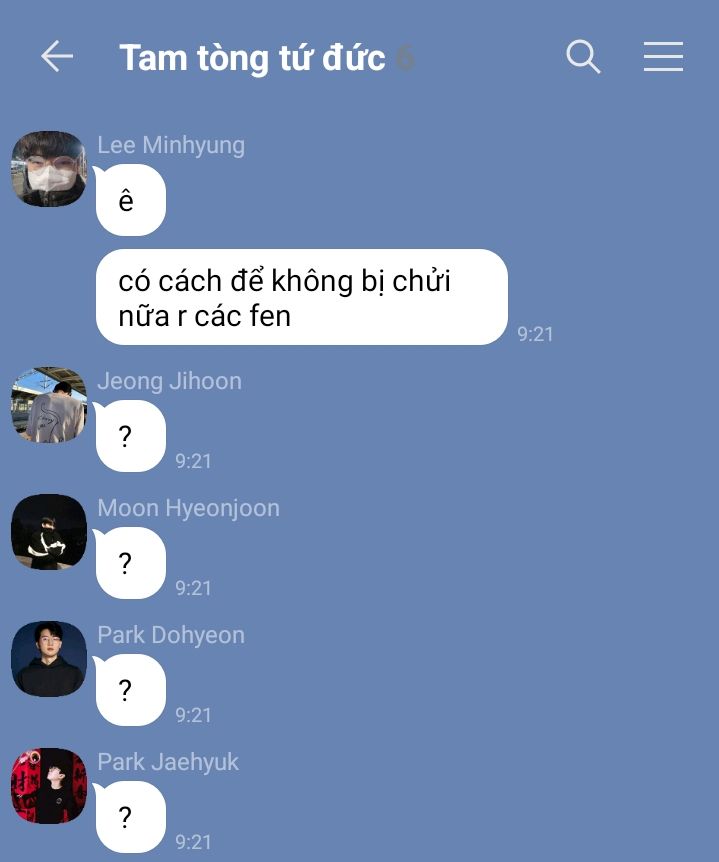Open Park Jaehyuk's profile picture
Image resolution: width=719 pixels, height=862 pixels.
tap(49, 786)
